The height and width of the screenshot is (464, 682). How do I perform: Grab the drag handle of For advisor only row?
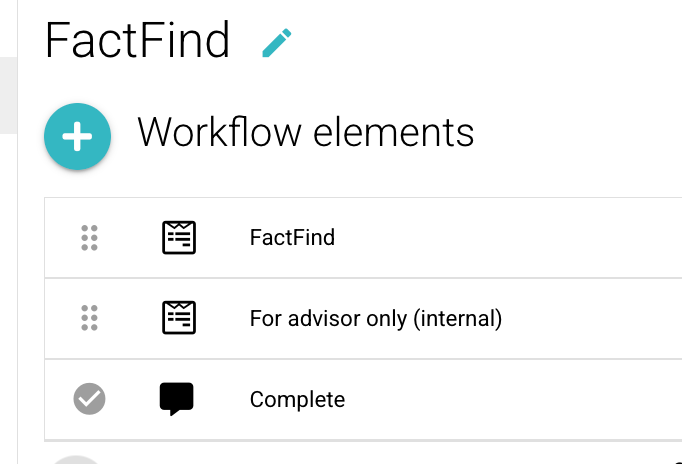tap(89, 319)
